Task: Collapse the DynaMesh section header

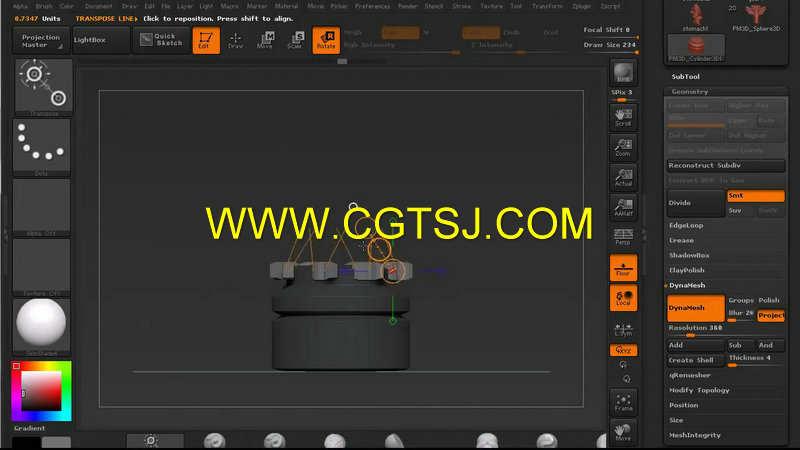Action: coord(687,285)
